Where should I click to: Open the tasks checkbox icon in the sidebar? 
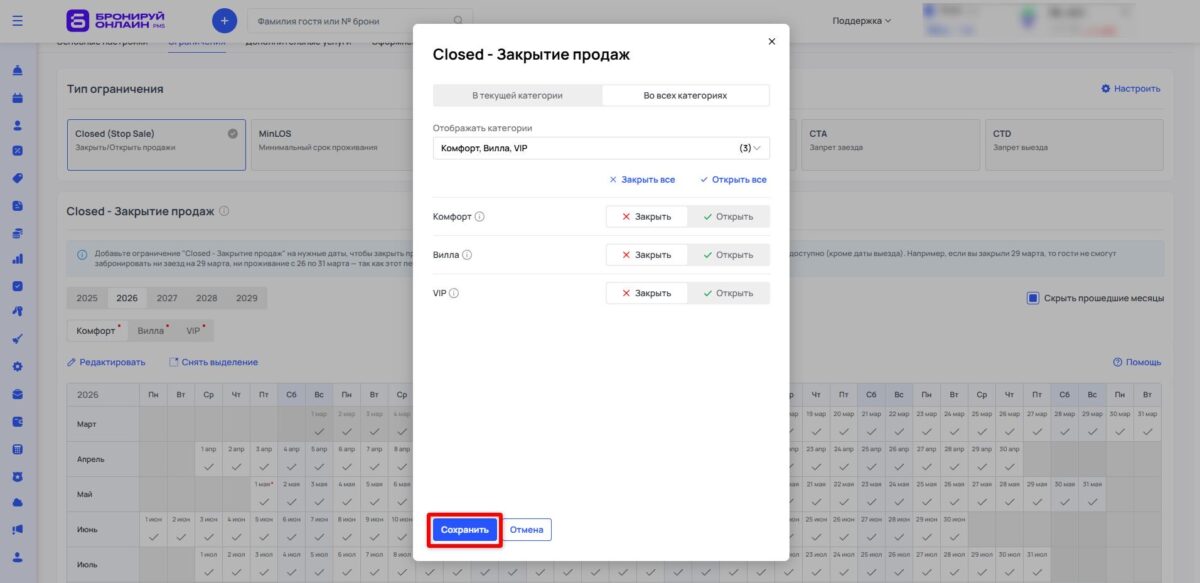pos(17,284)
